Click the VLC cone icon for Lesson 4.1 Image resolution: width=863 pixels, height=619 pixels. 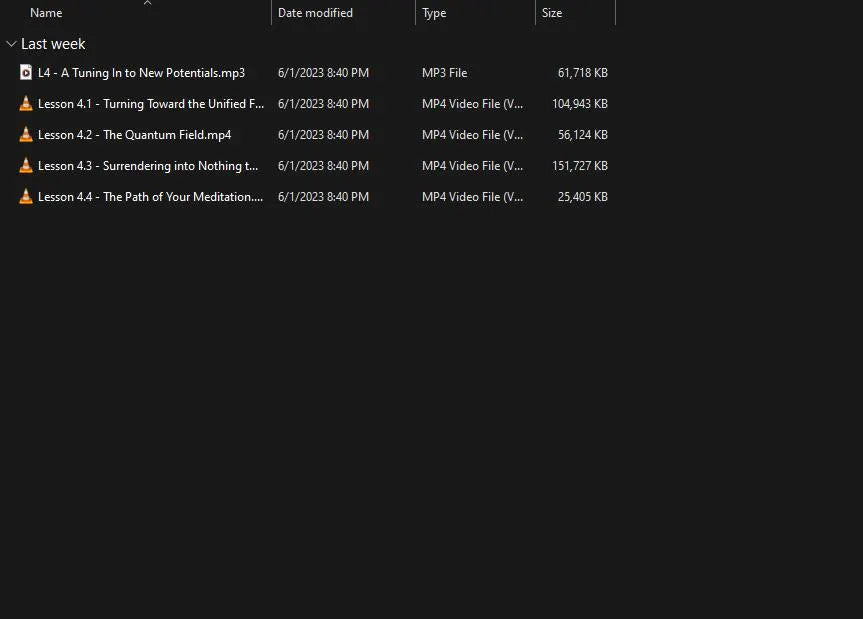pyautogui.click(x=26, y=104)
